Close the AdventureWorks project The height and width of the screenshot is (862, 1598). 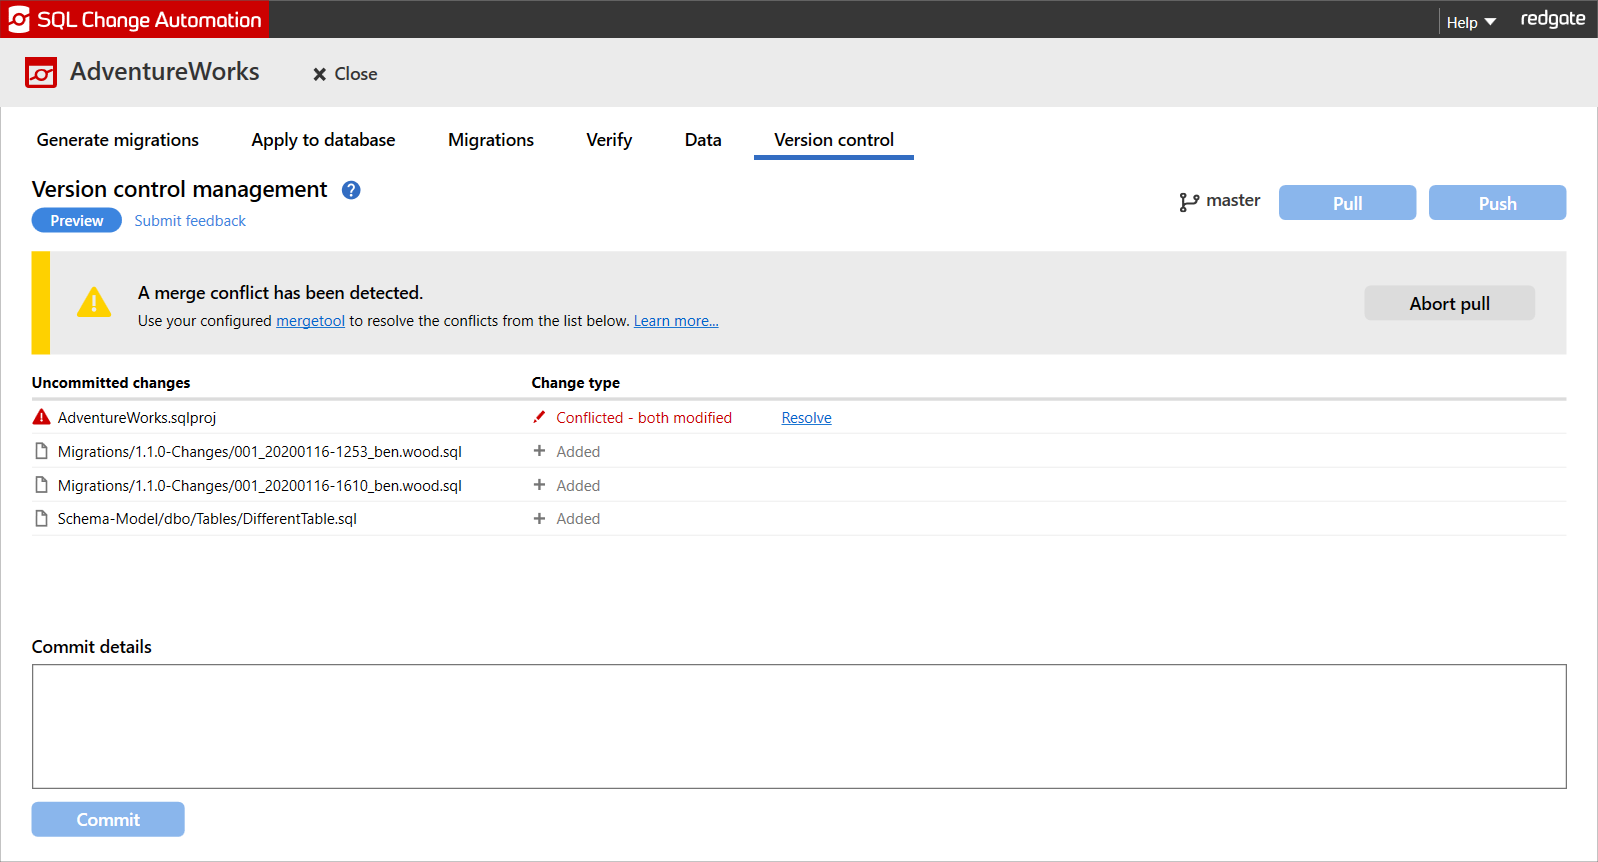[x=345, y=74]
